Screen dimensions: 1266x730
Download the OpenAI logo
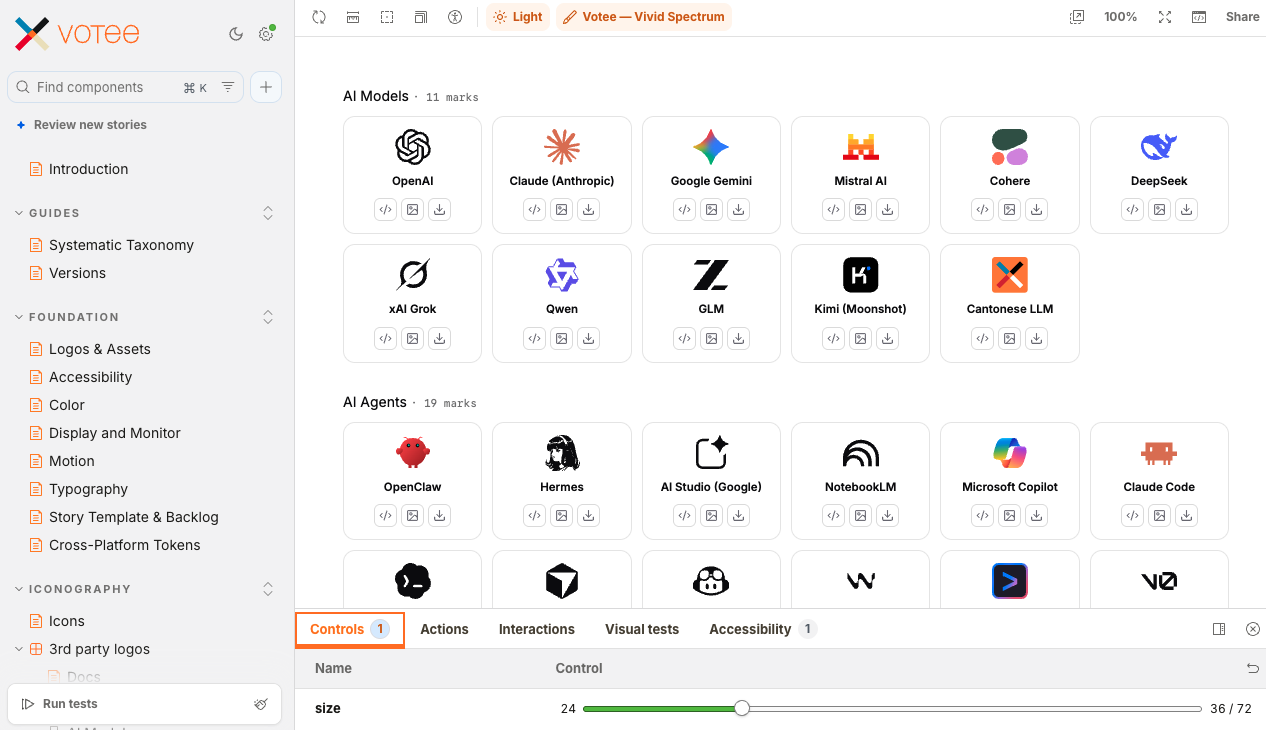(439, 210)
